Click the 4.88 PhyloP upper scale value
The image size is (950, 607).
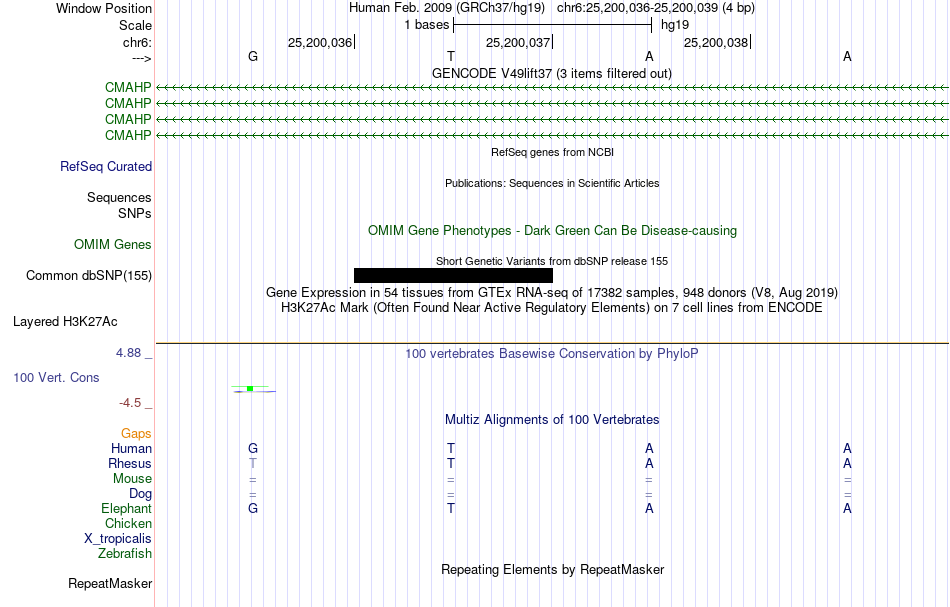[128, 353]
